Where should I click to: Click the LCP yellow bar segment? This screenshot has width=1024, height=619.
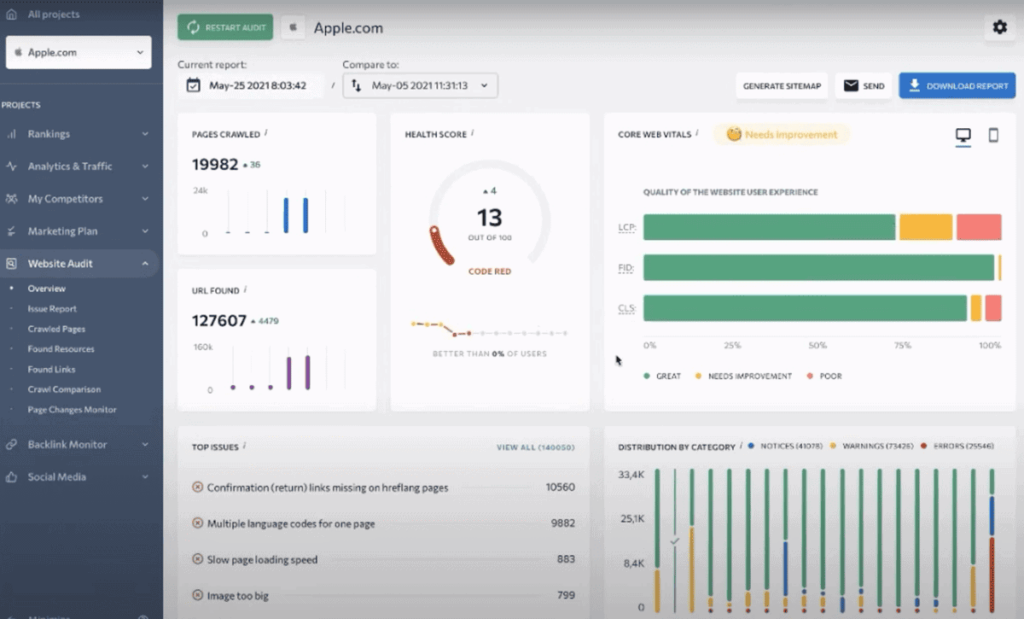925,227
